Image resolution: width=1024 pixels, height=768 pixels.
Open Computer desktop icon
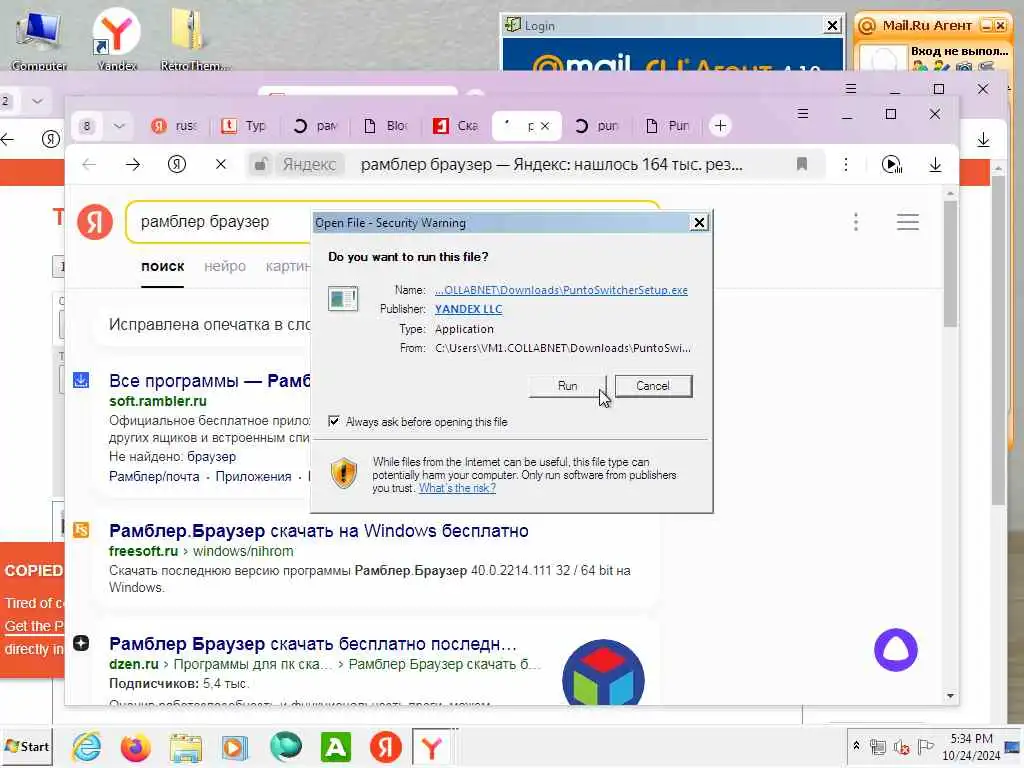39,39
